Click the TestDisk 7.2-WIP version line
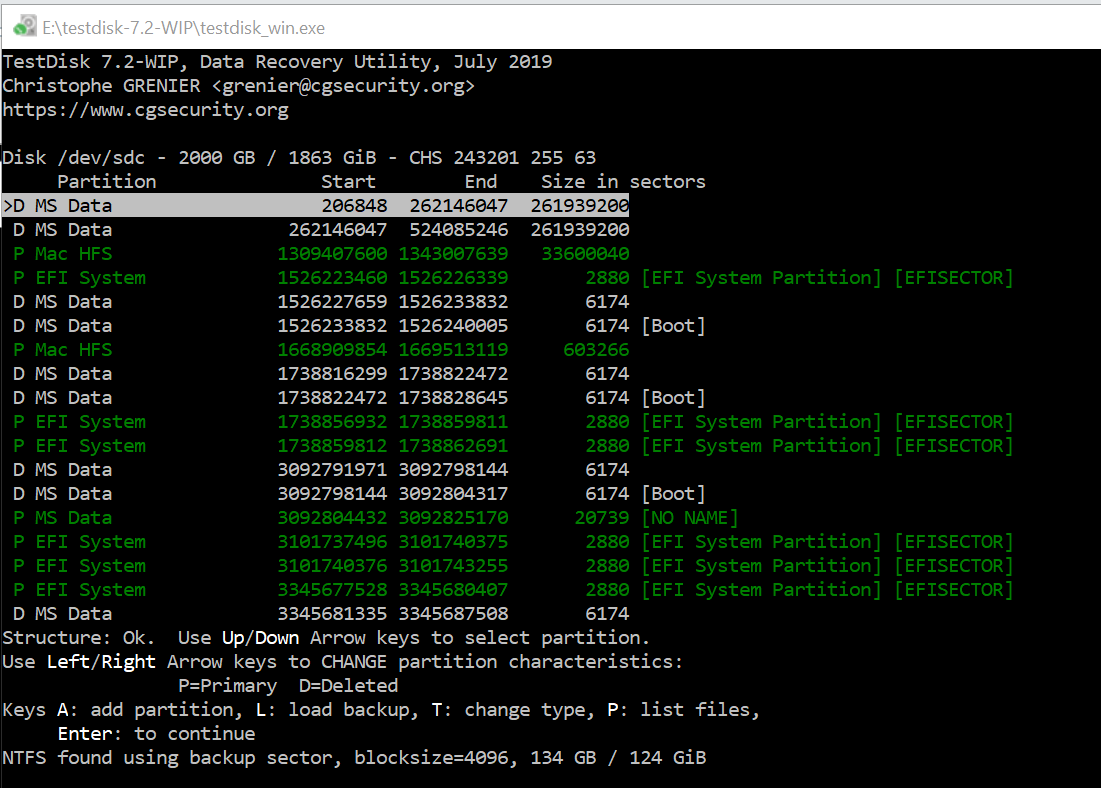Viewport: 1101px width, 788px height. (277, 62)
